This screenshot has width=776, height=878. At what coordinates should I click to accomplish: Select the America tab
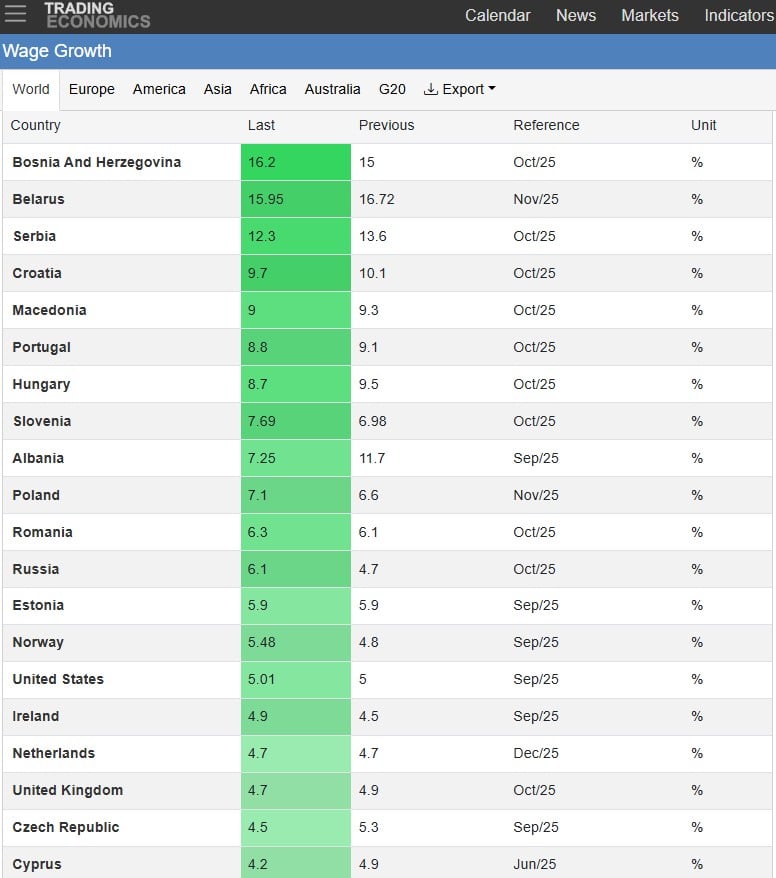click(159, 89)
